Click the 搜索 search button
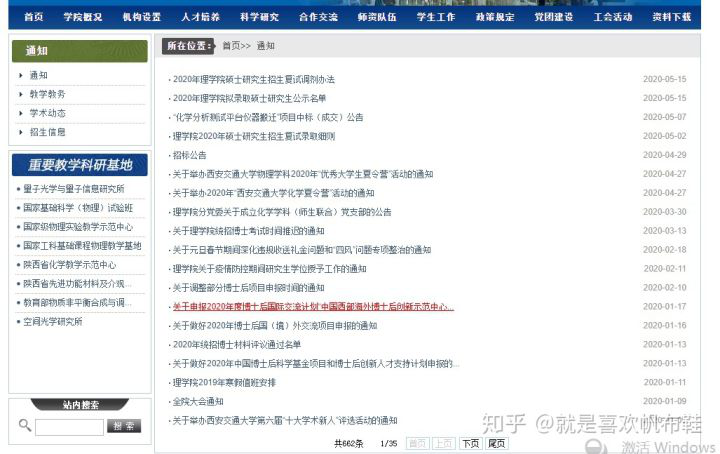Viewport: 720px width, 454px height. coord(124,426)
